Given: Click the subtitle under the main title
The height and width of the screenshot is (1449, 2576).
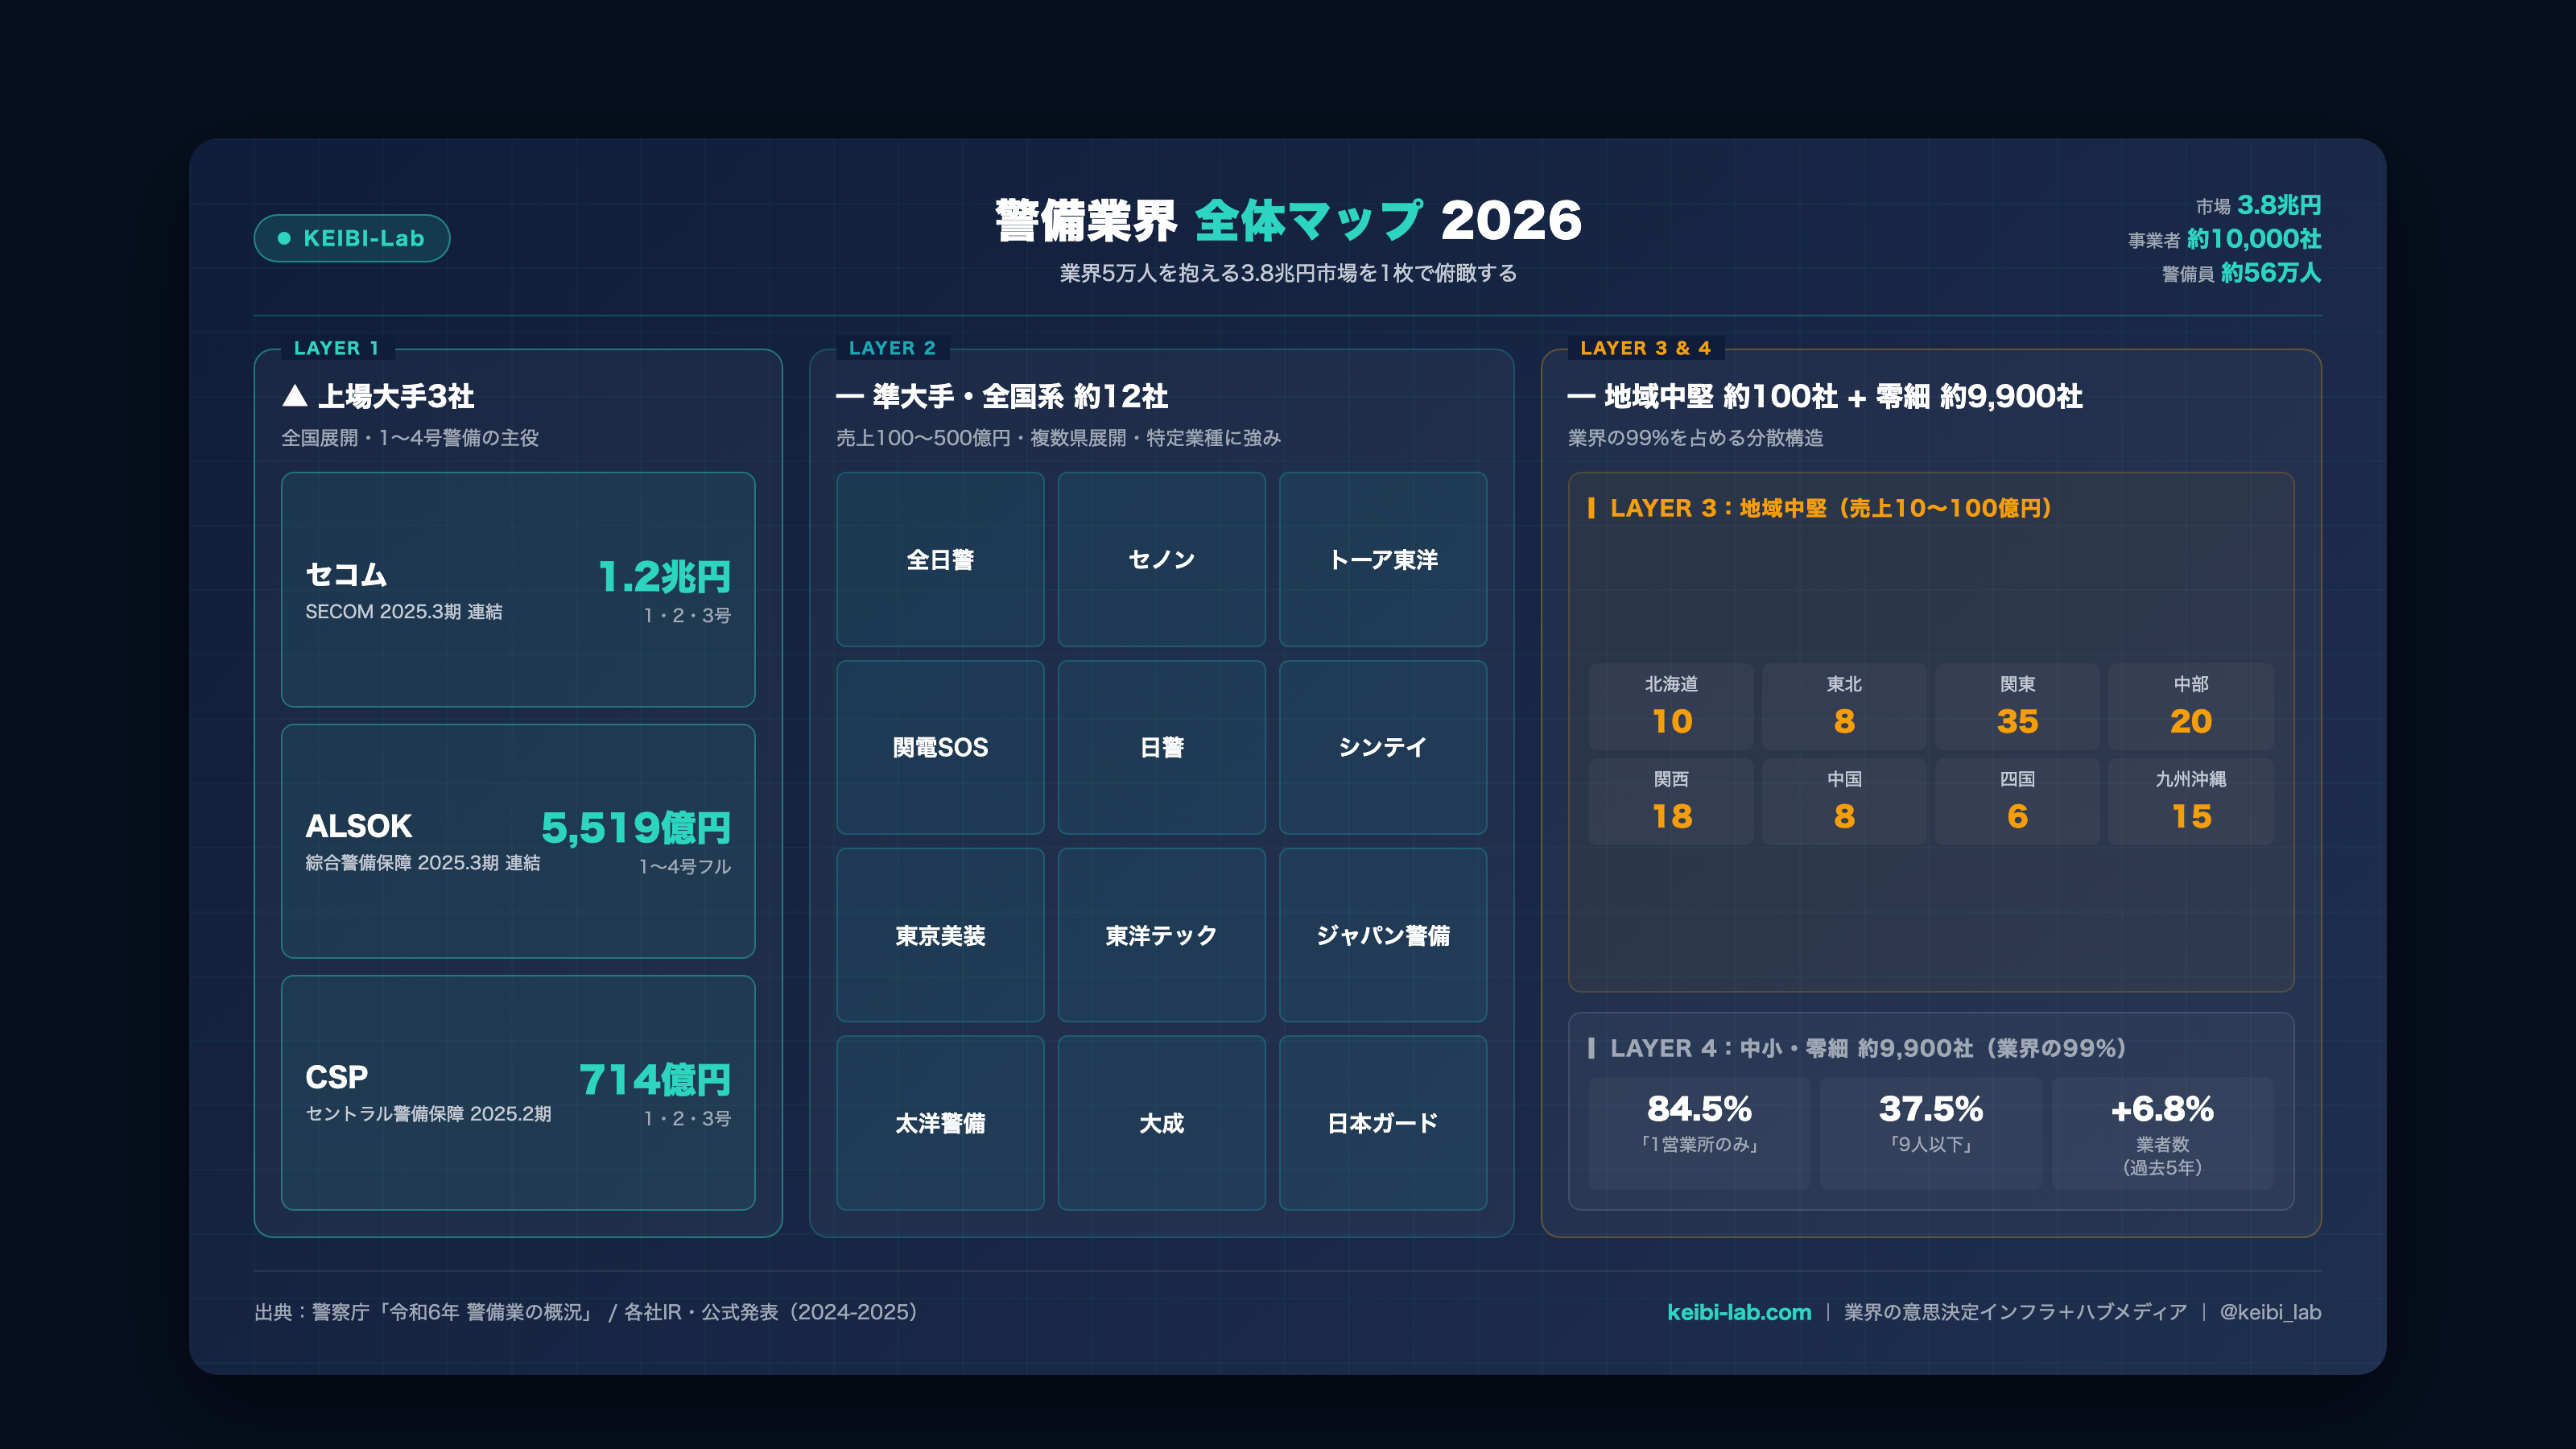Looking at the screenshot, I should [x=1288, y=273].
